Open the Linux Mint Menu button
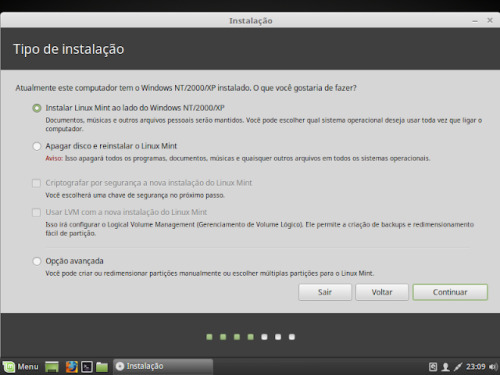 (x=21, y=367)
